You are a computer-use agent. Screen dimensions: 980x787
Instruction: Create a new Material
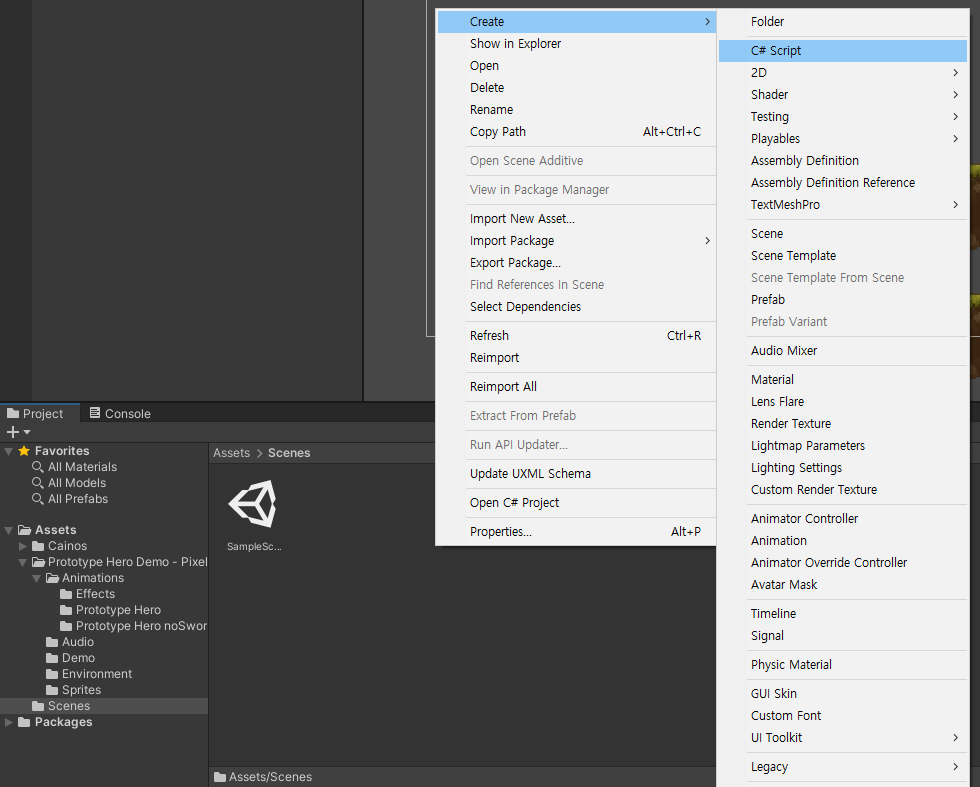[842, 379]
